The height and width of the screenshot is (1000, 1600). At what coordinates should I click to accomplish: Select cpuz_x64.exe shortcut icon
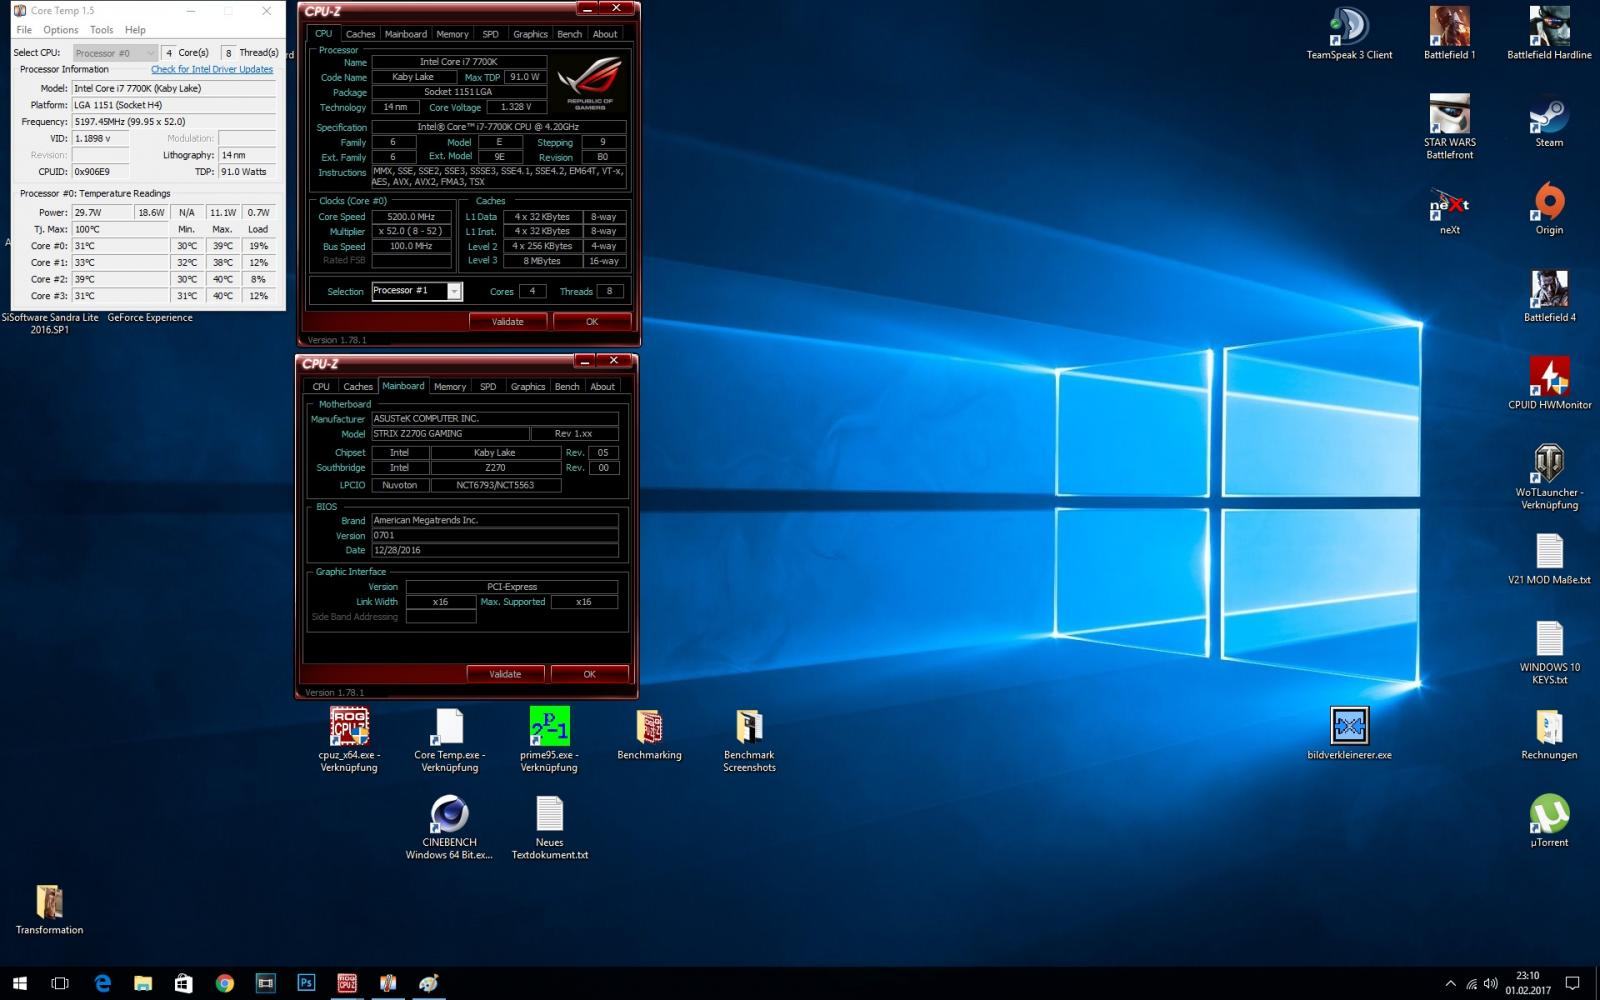point(349,738)
